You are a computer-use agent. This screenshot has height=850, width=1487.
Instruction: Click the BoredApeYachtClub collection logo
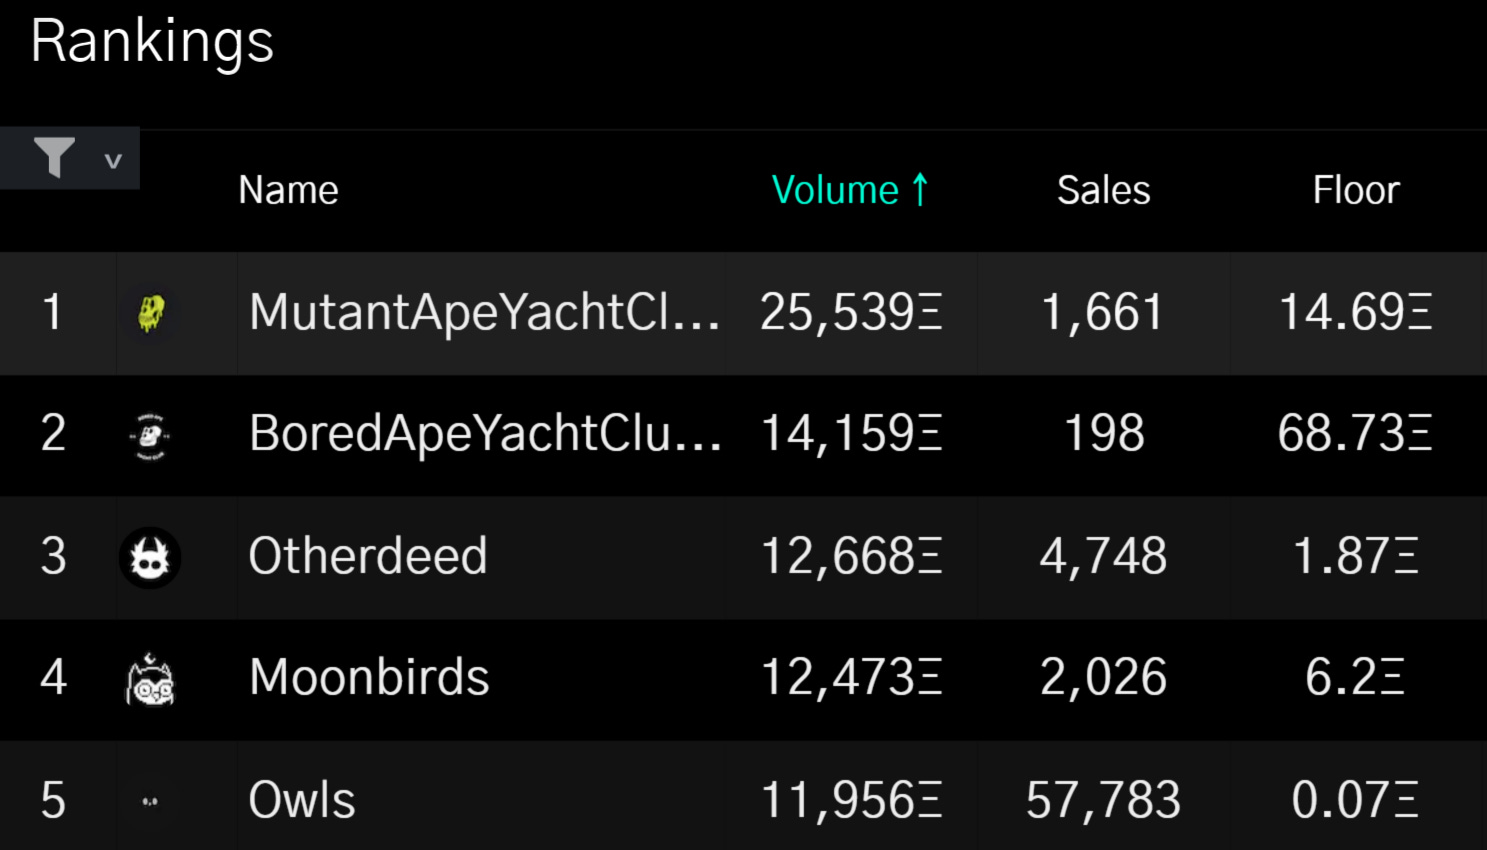150,436
